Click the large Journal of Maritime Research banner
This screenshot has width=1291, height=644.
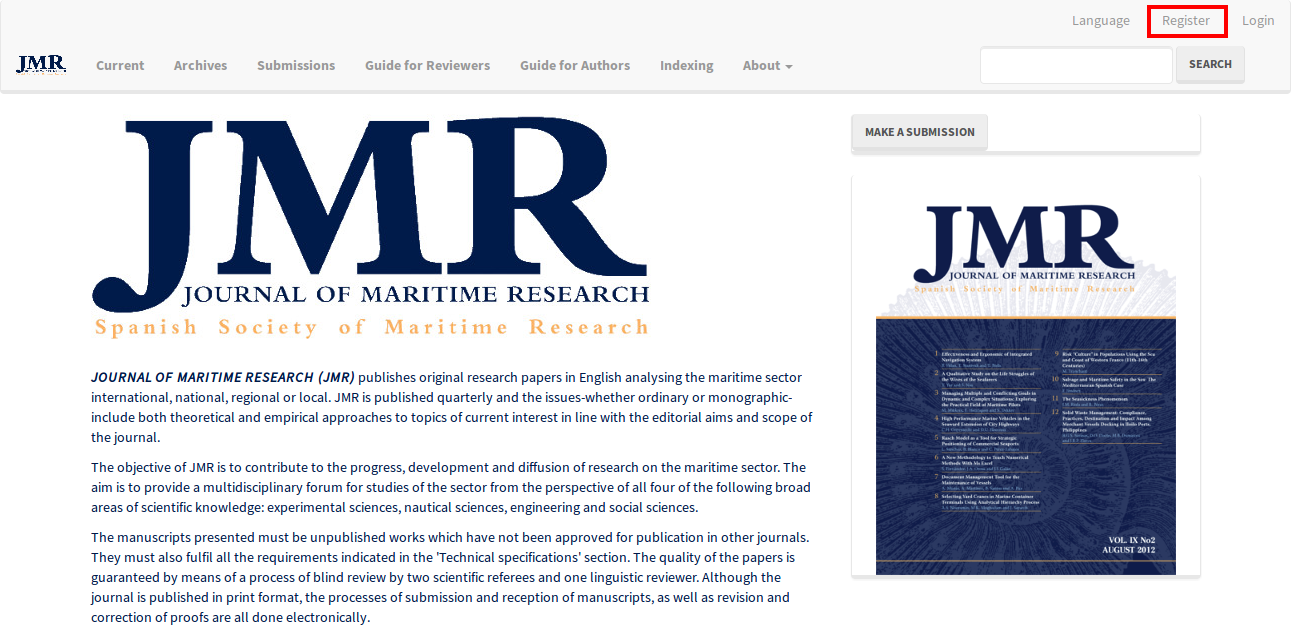[370, 228]
